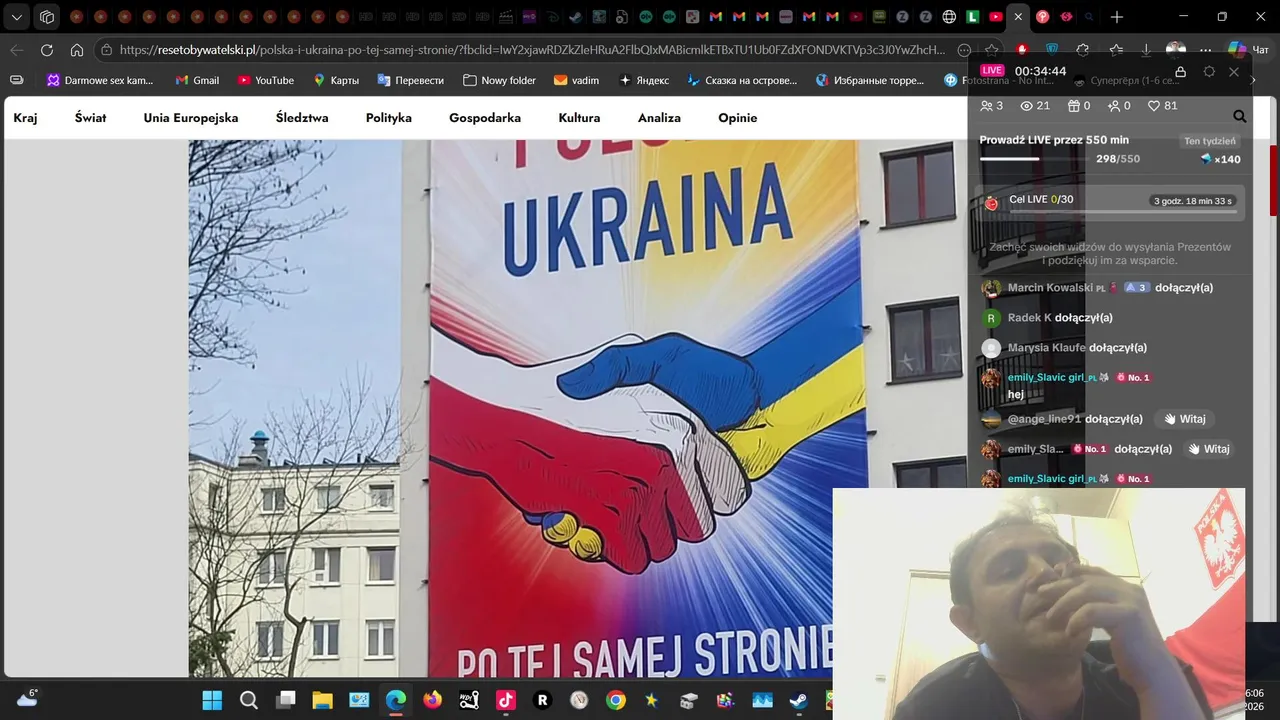Open TikTok LIVE Studio taskbar icon
This screenshot has width=1280, height=720.
506,700
